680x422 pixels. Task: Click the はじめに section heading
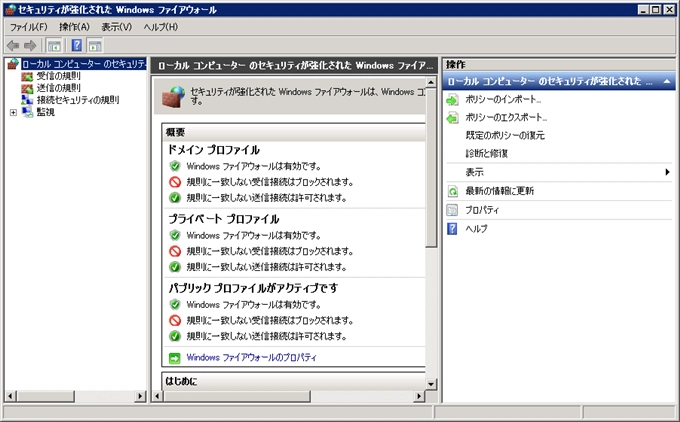[181, 382]
